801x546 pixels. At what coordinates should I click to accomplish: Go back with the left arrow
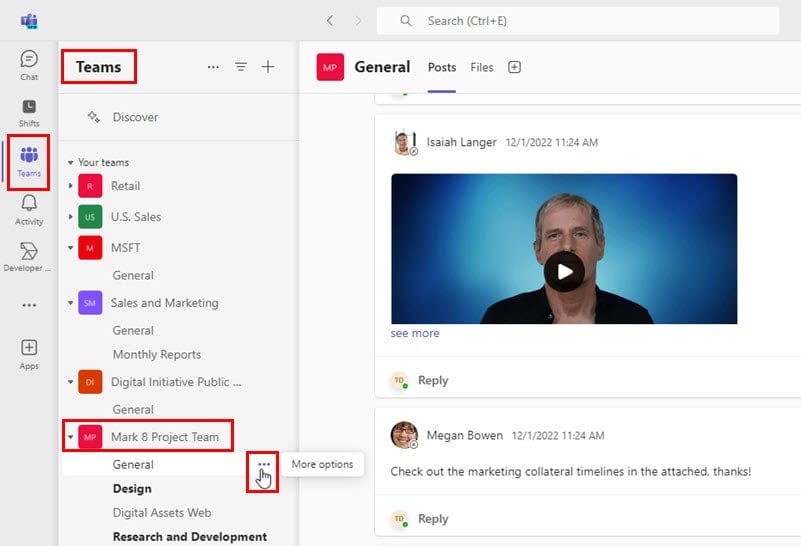pos(330,20)
